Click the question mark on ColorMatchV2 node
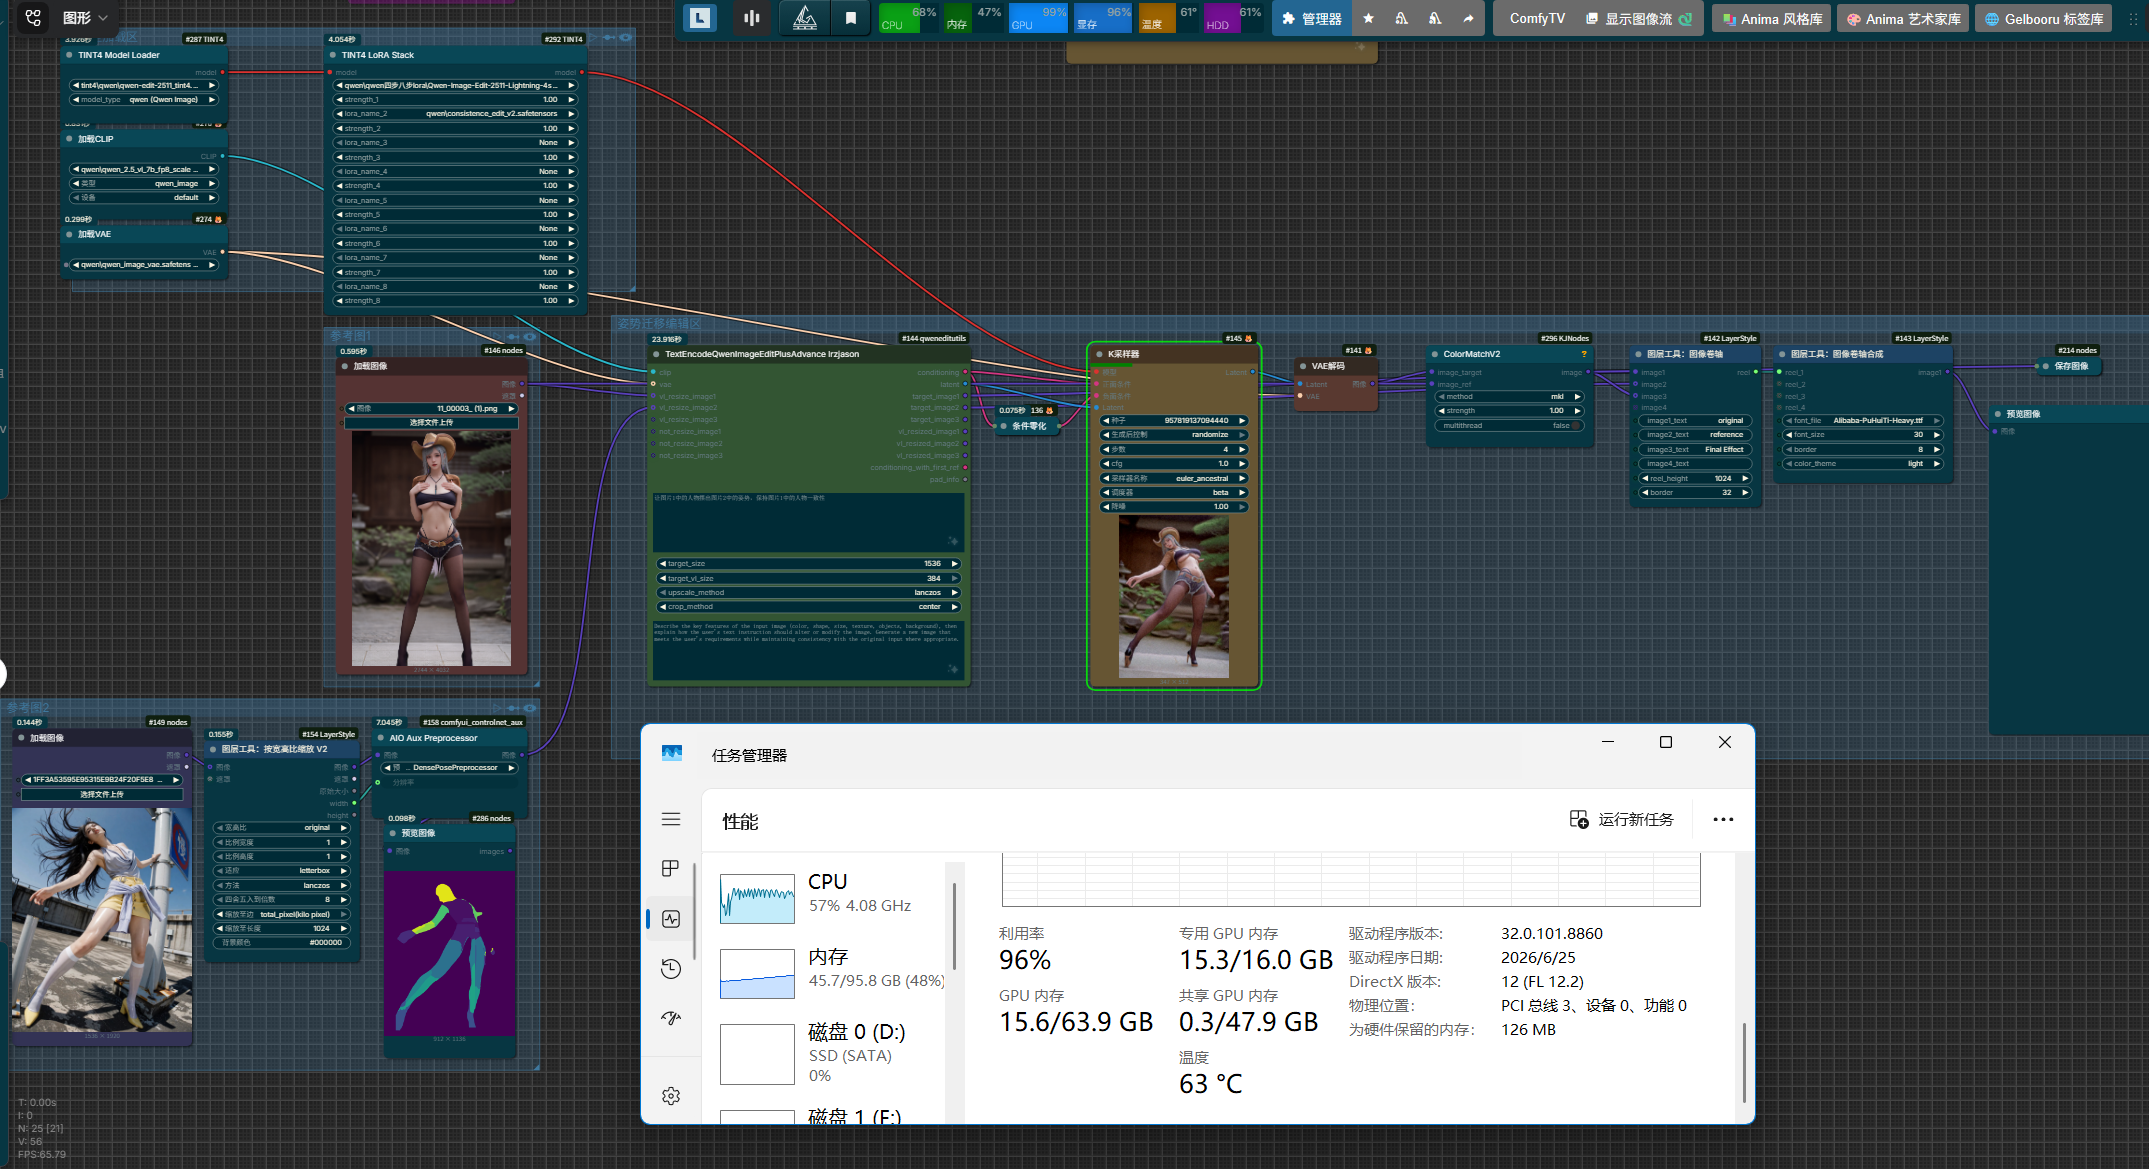The image size is (2149, 1169). [1584, 354]
